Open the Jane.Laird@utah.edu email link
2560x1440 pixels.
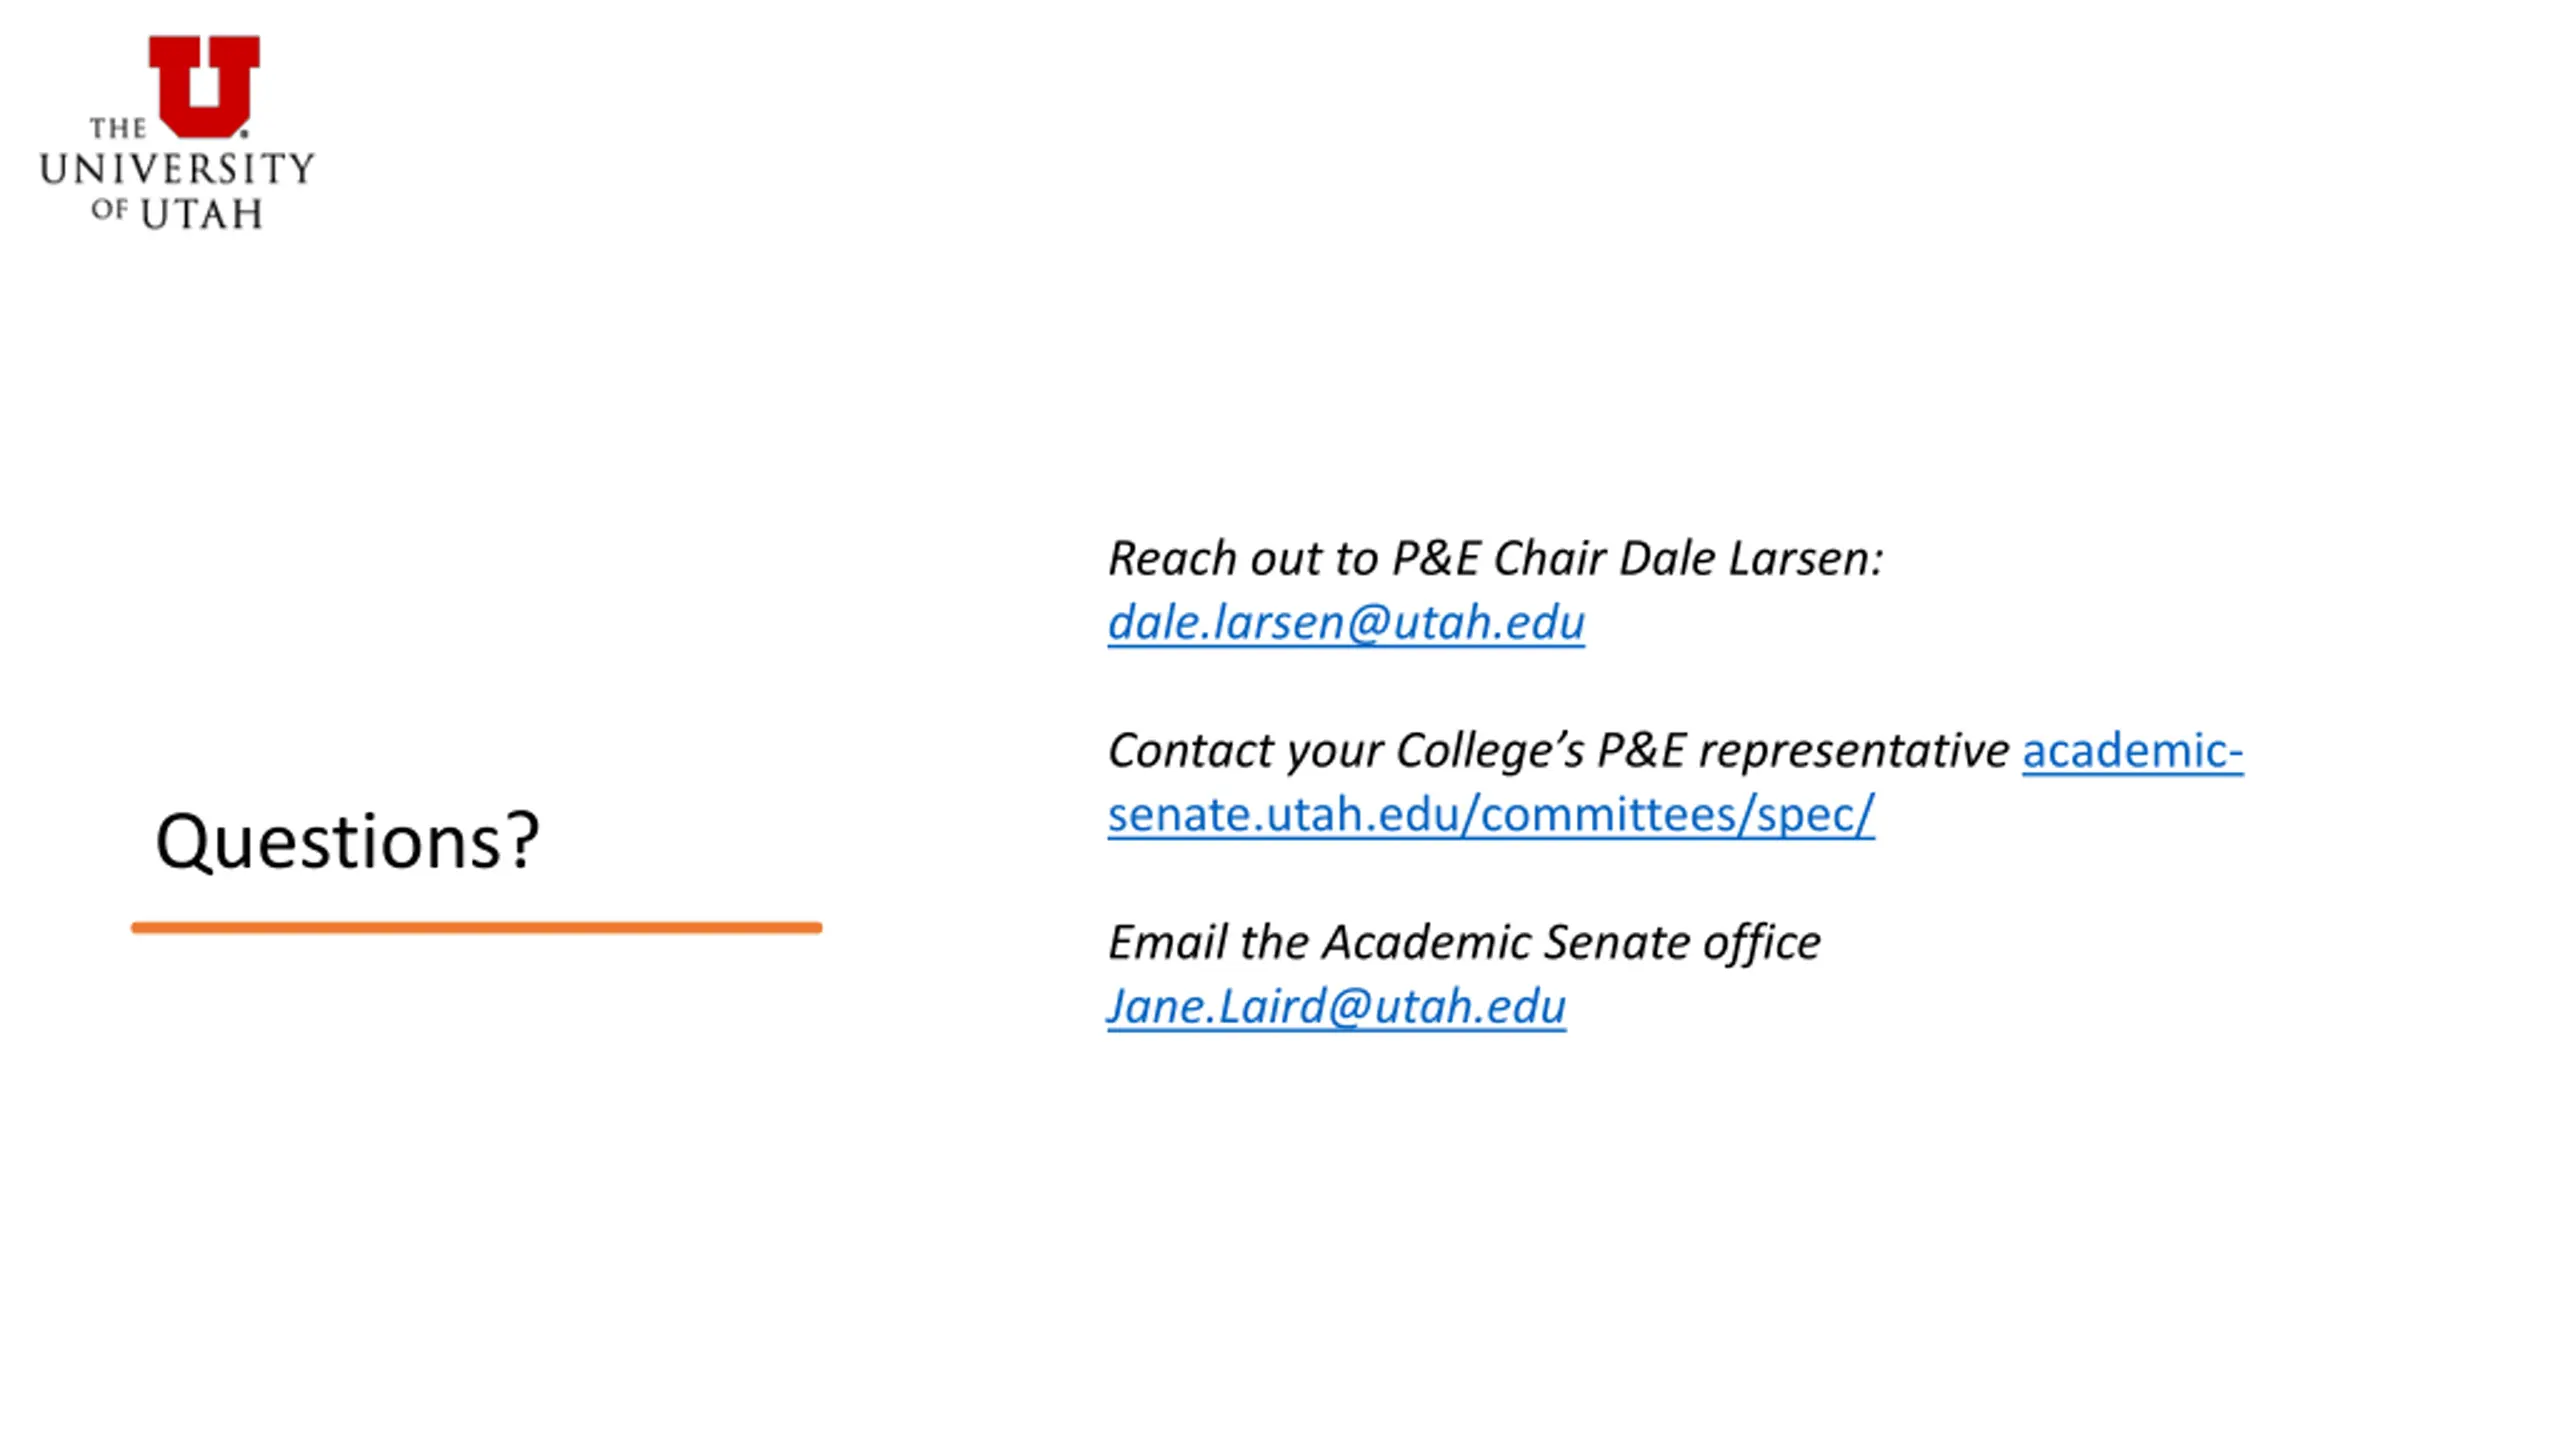tap(1337, 1006)
